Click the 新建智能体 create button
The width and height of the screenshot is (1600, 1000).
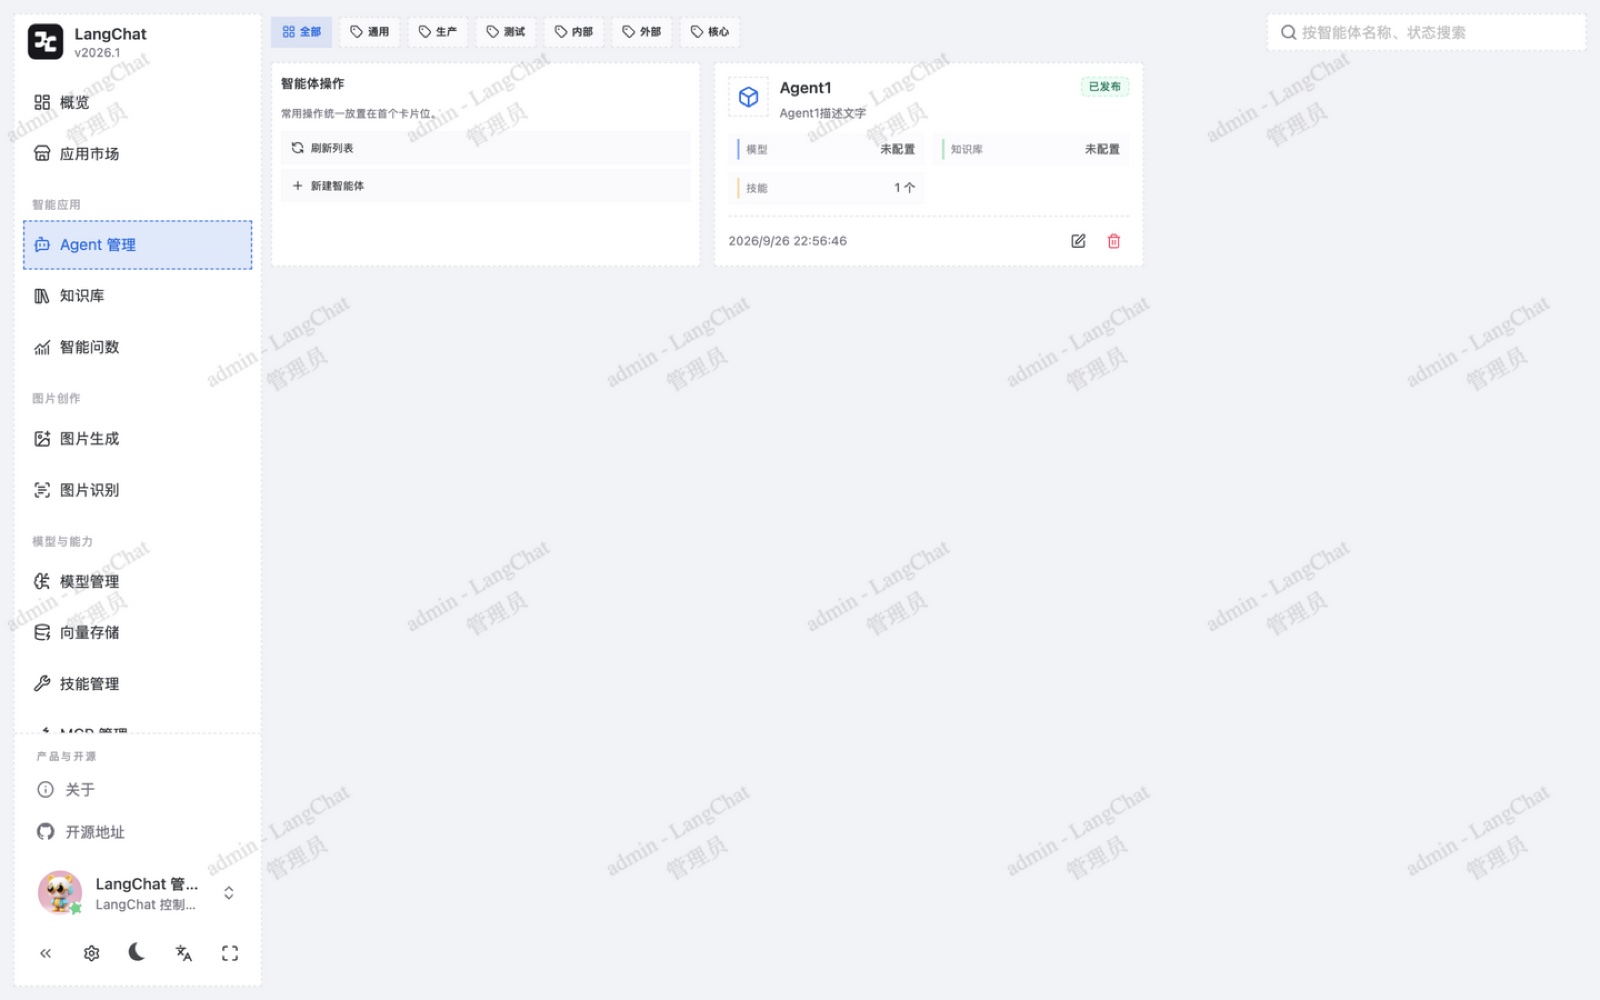[486, 186]
